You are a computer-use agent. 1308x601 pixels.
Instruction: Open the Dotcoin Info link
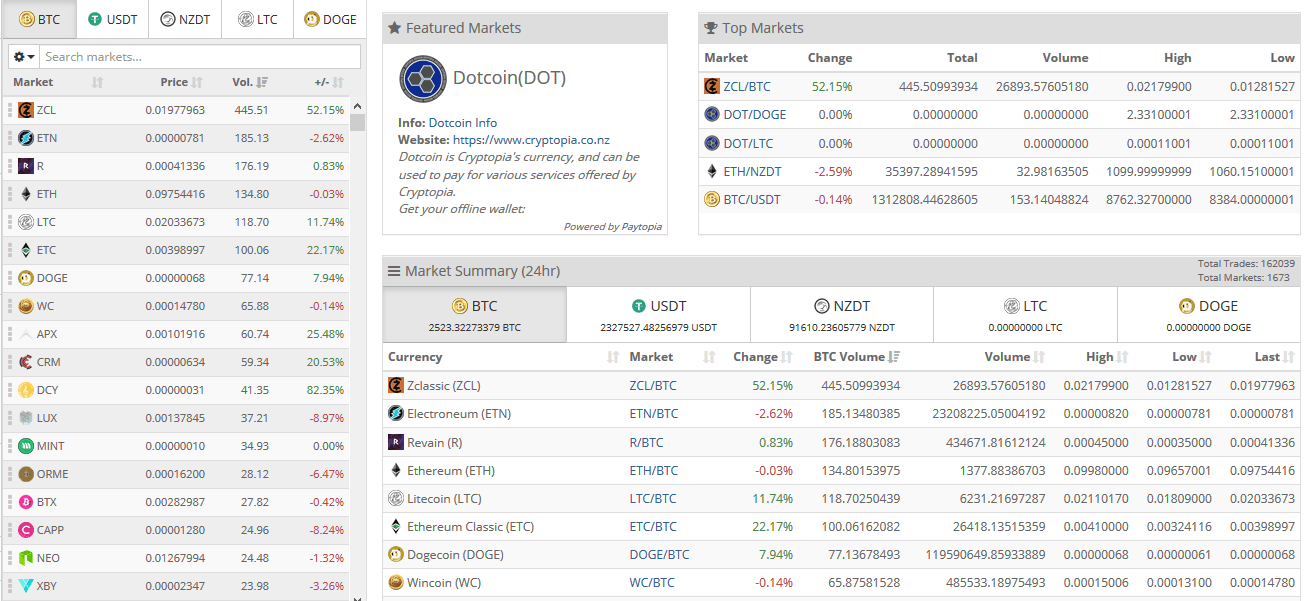[463, 123]
